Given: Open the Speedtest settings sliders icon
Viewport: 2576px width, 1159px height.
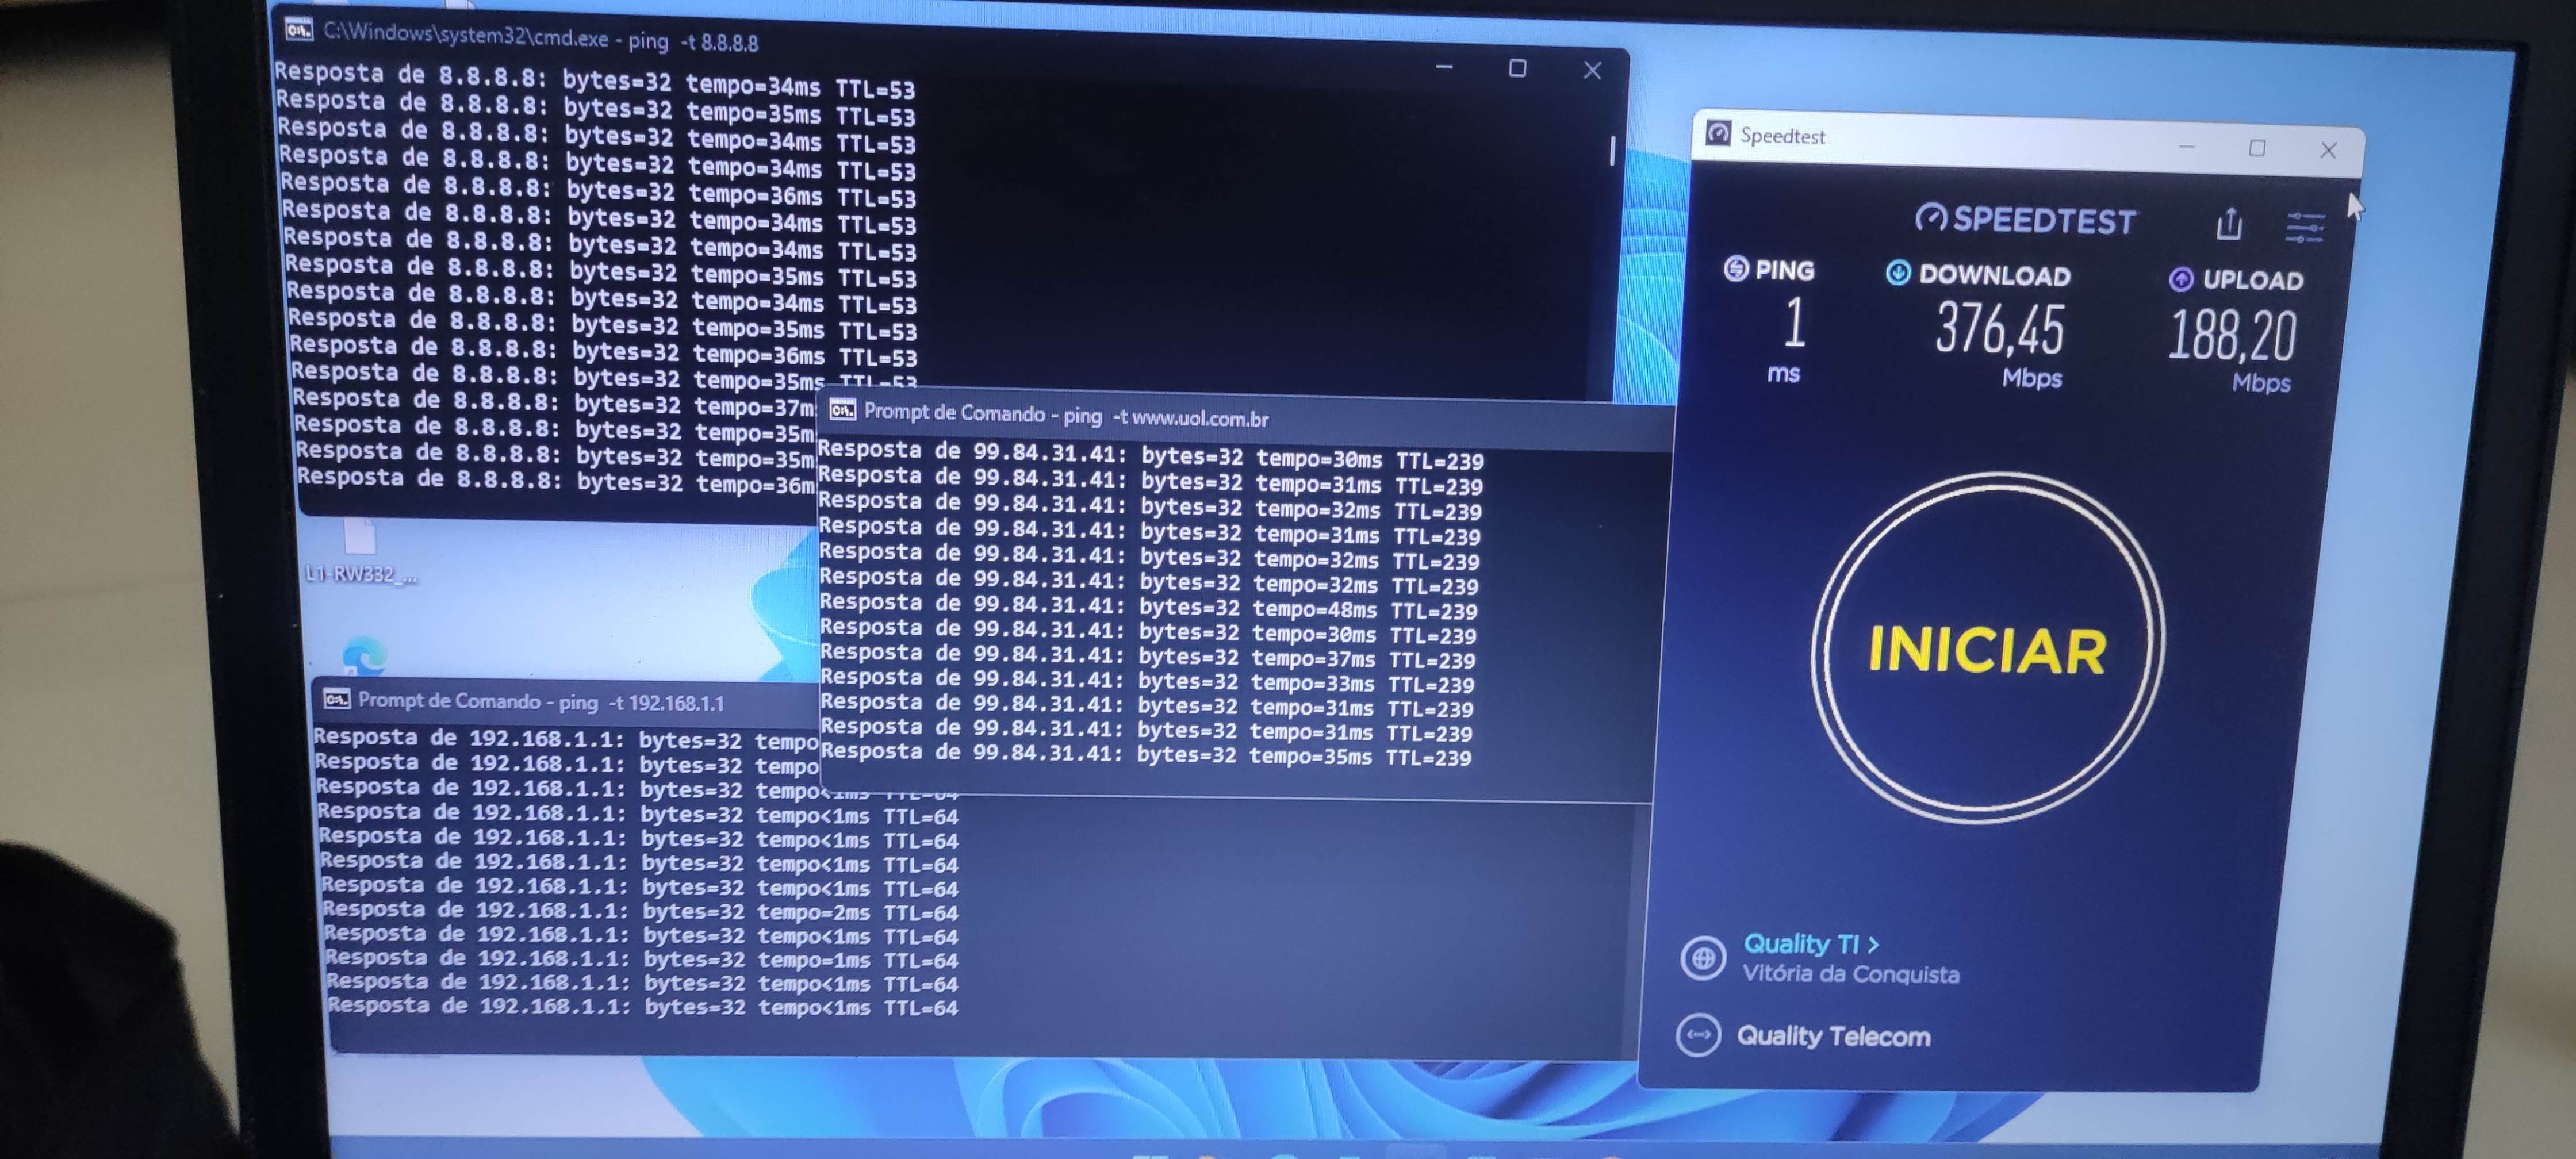Looking at the screenshot, I should pos(2305,227).
